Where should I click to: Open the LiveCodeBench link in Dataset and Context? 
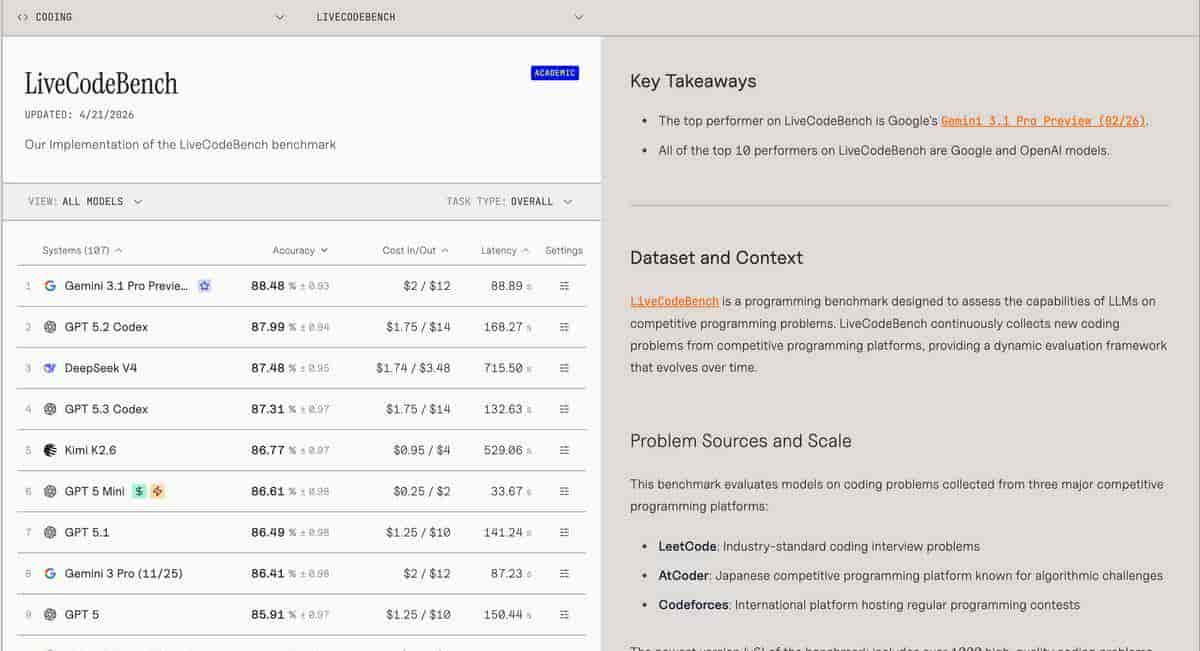click(x=674, y=301)
